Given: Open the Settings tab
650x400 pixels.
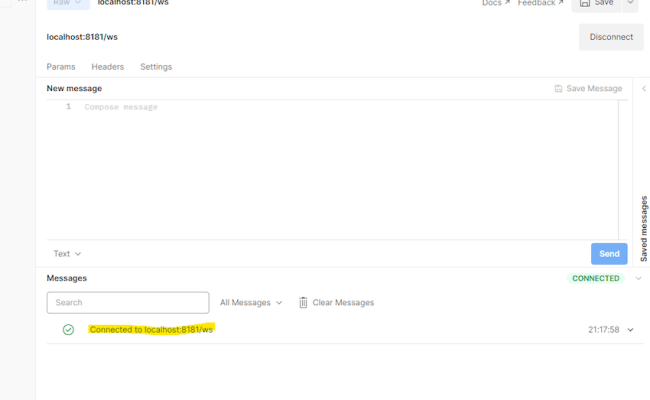Looking at the screenshot, I should click(156, 67).
